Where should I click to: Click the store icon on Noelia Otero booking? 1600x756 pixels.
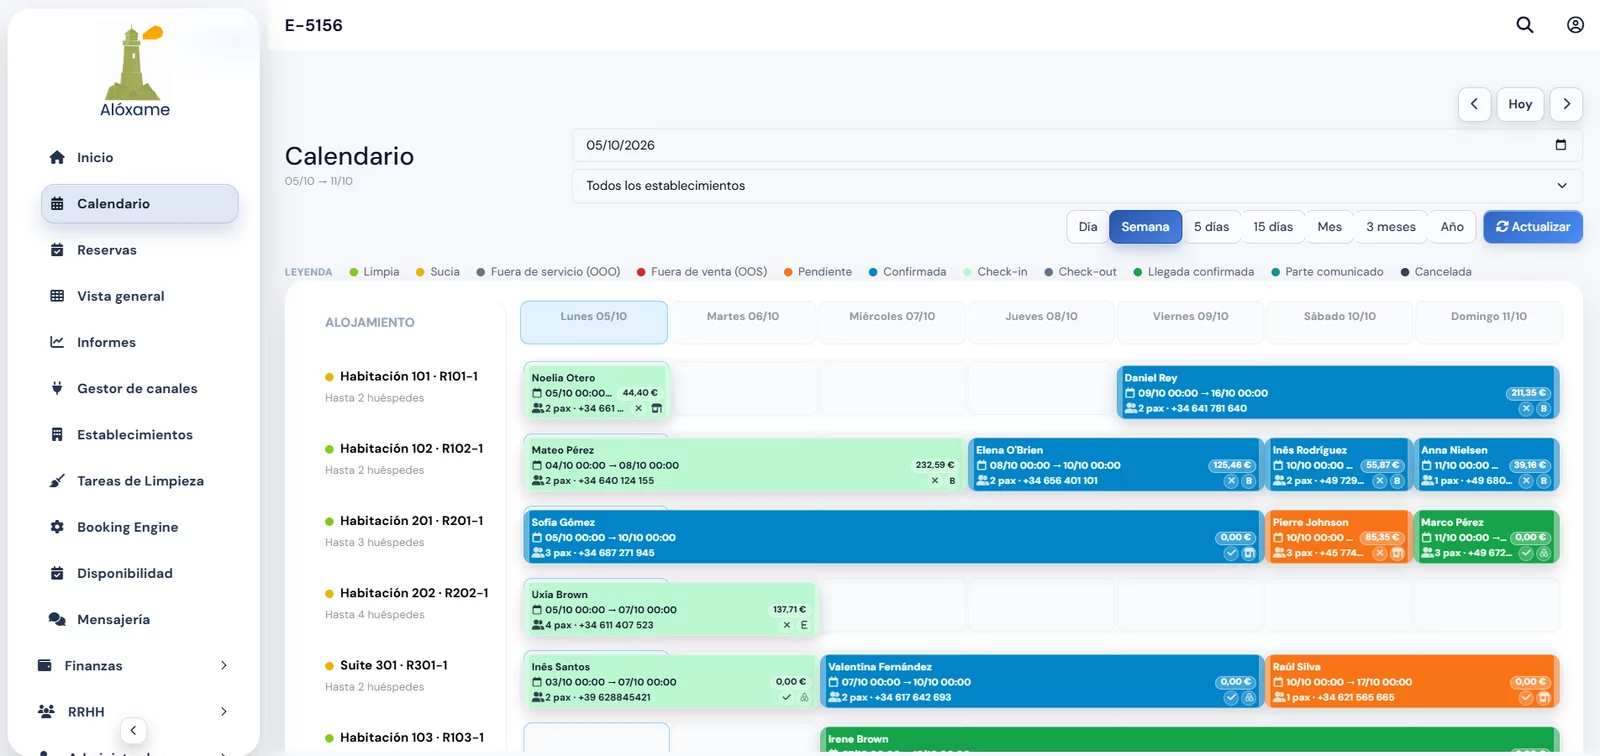(x=656, y=408)
